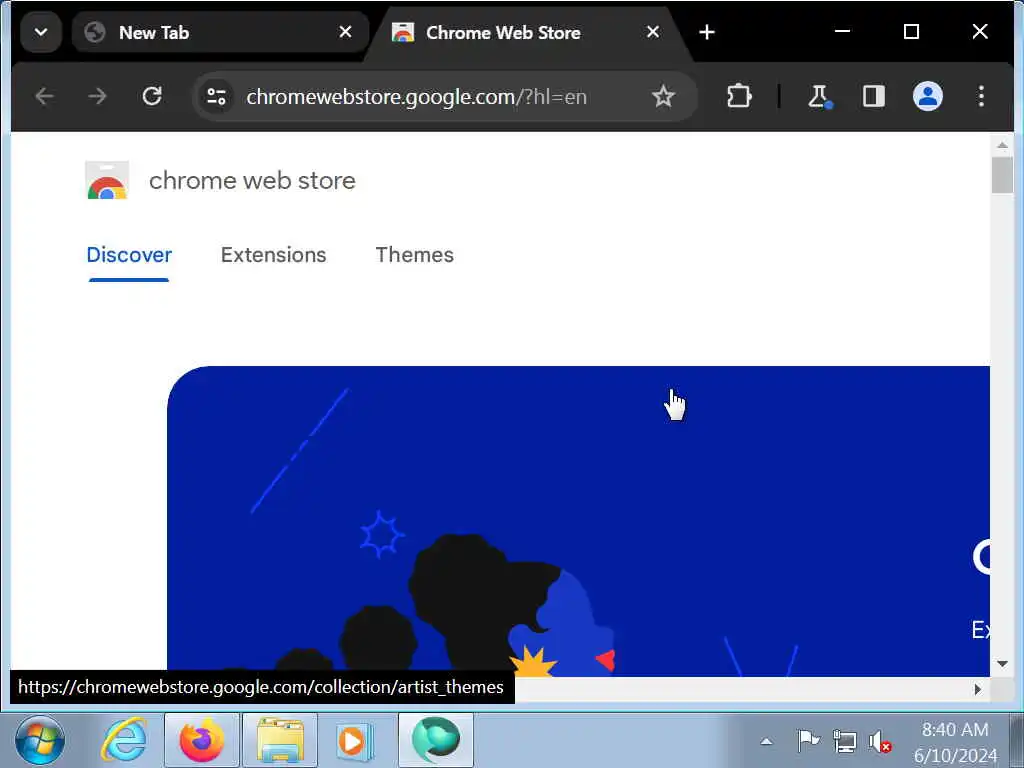Open Chrome Labs flask icon
The width and height of the screenshot is (1024, 768).
[x=819, y=97]
